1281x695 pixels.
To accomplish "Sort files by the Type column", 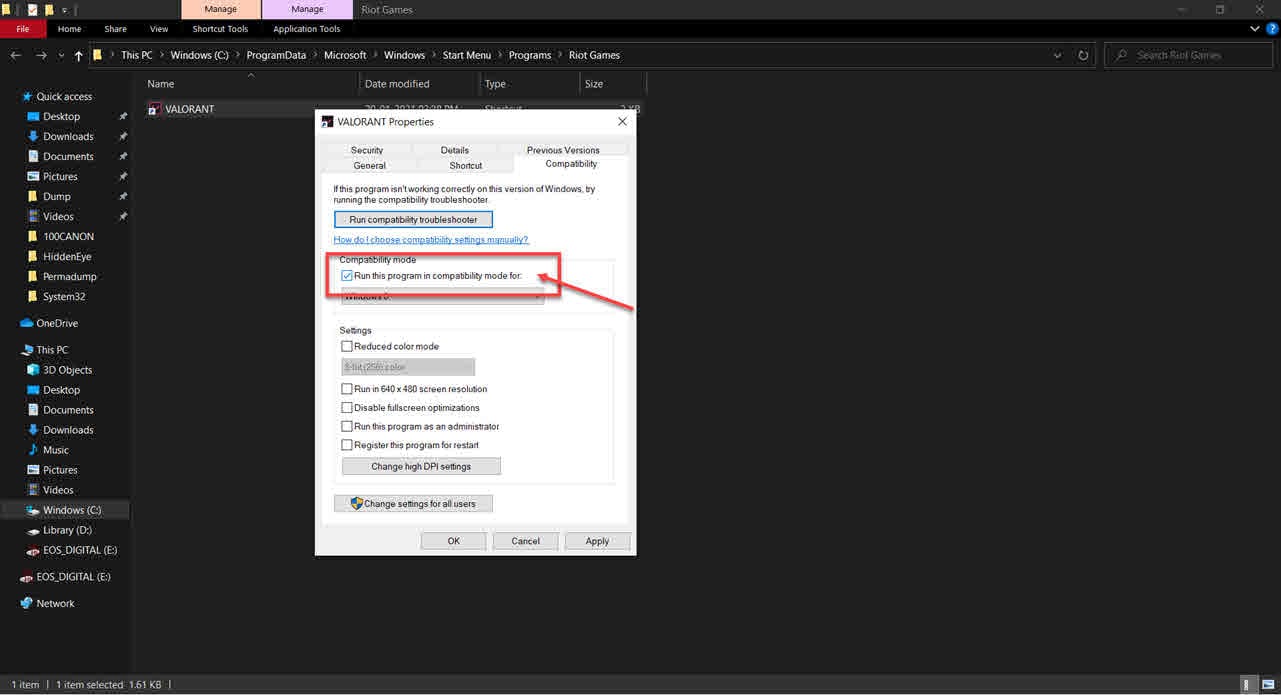I will click(x=495, y=84).
